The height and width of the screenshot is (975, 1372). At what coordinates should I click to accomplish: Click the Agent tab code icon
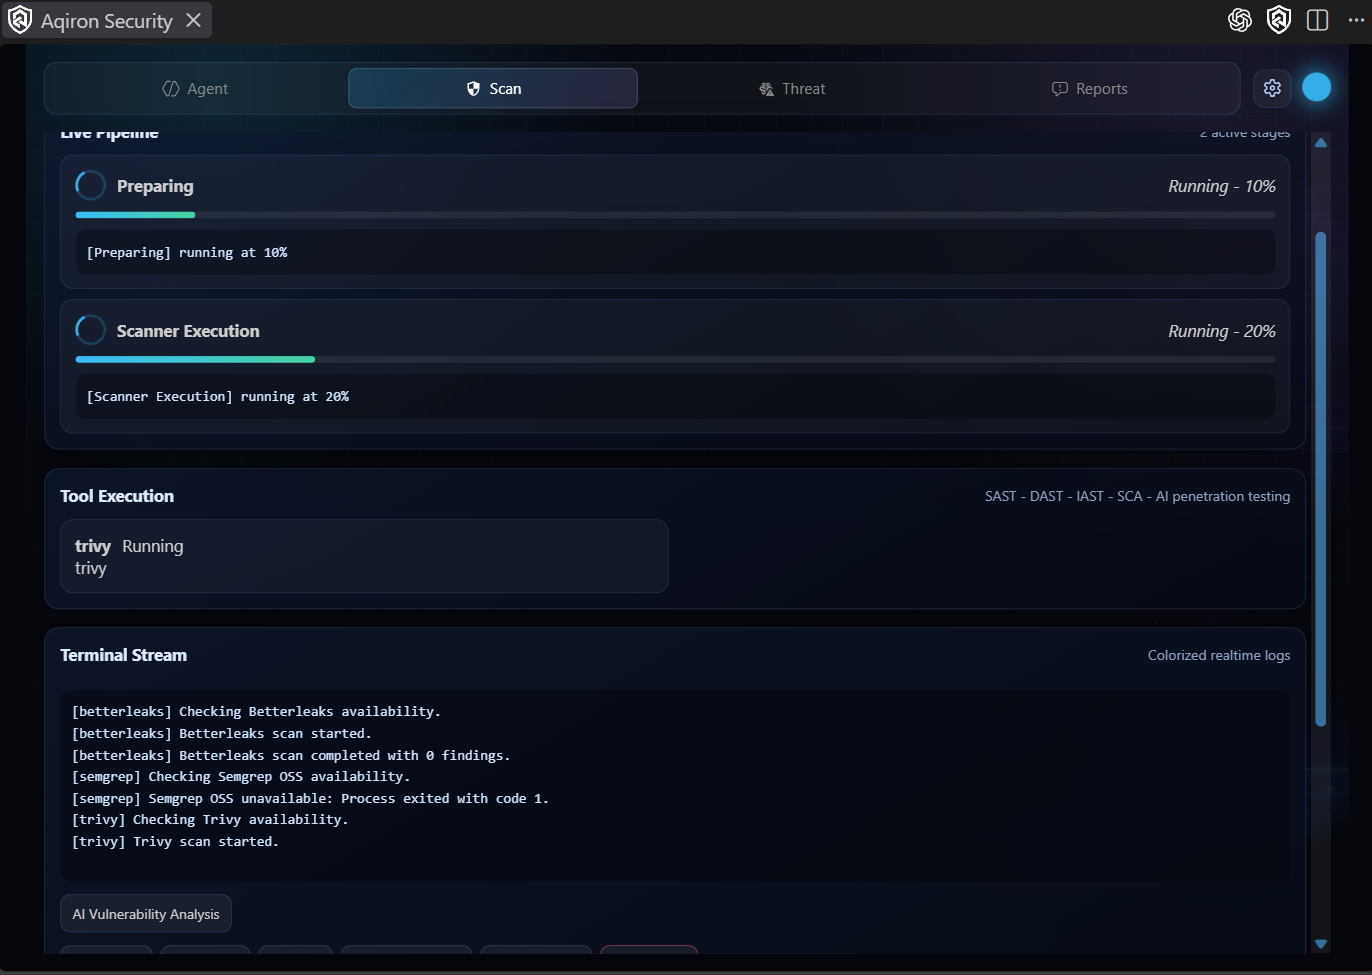[171, 89]
